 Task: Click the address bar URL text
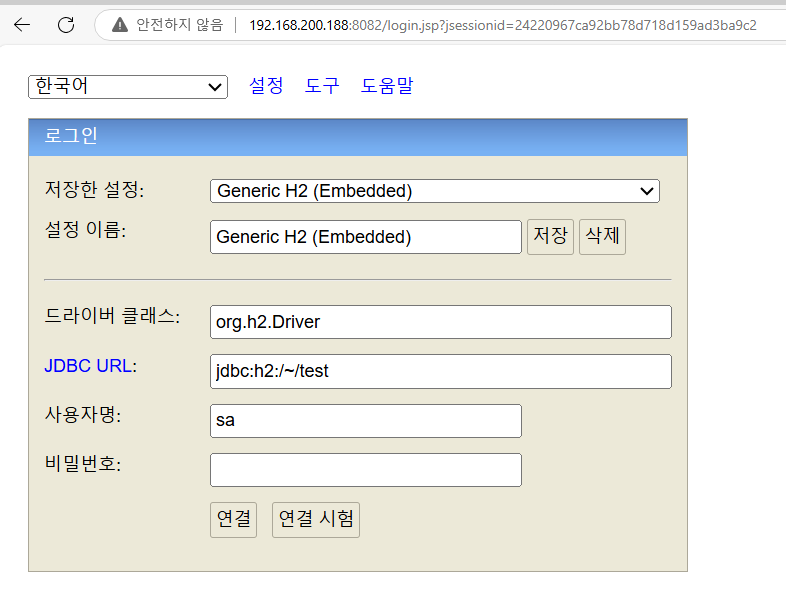coord(503,25)
